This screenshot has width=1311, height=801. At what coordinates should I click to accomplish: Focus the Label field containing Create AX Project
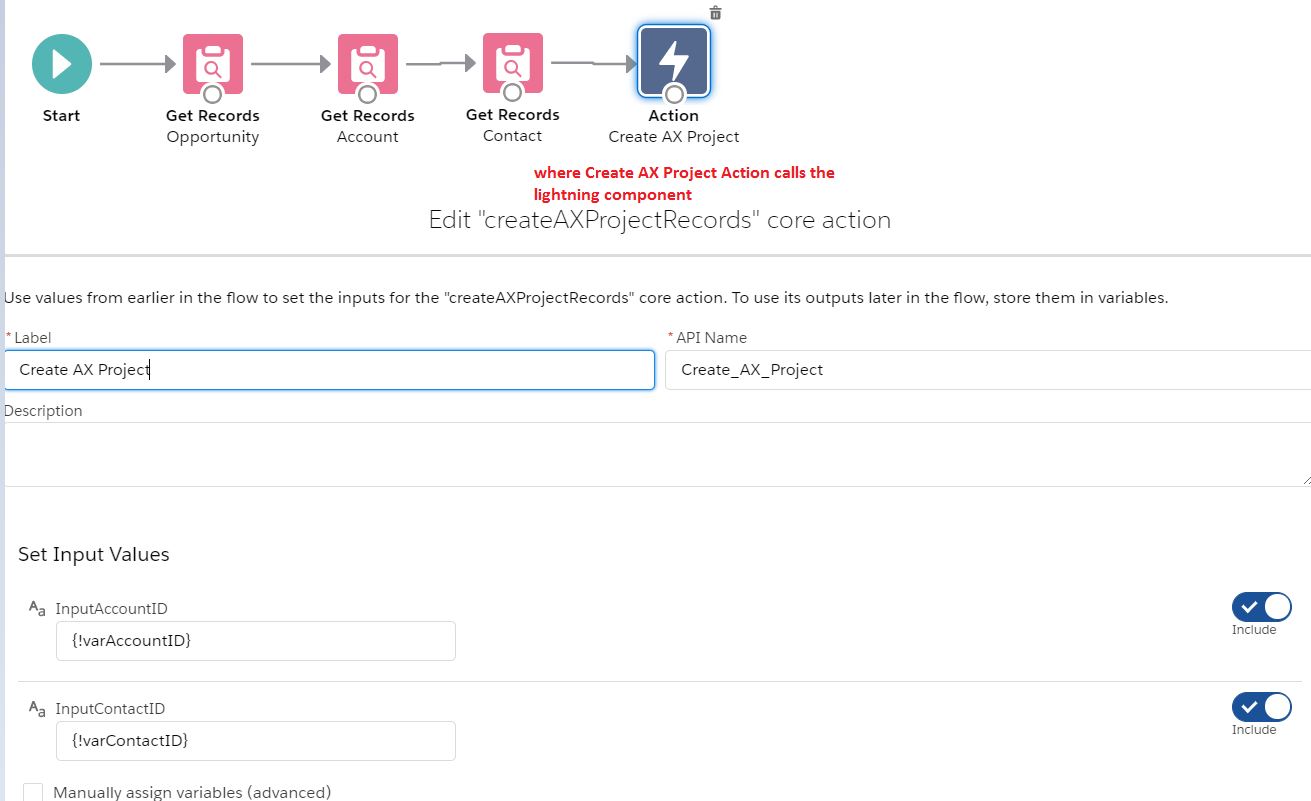[x=330, y=369]
